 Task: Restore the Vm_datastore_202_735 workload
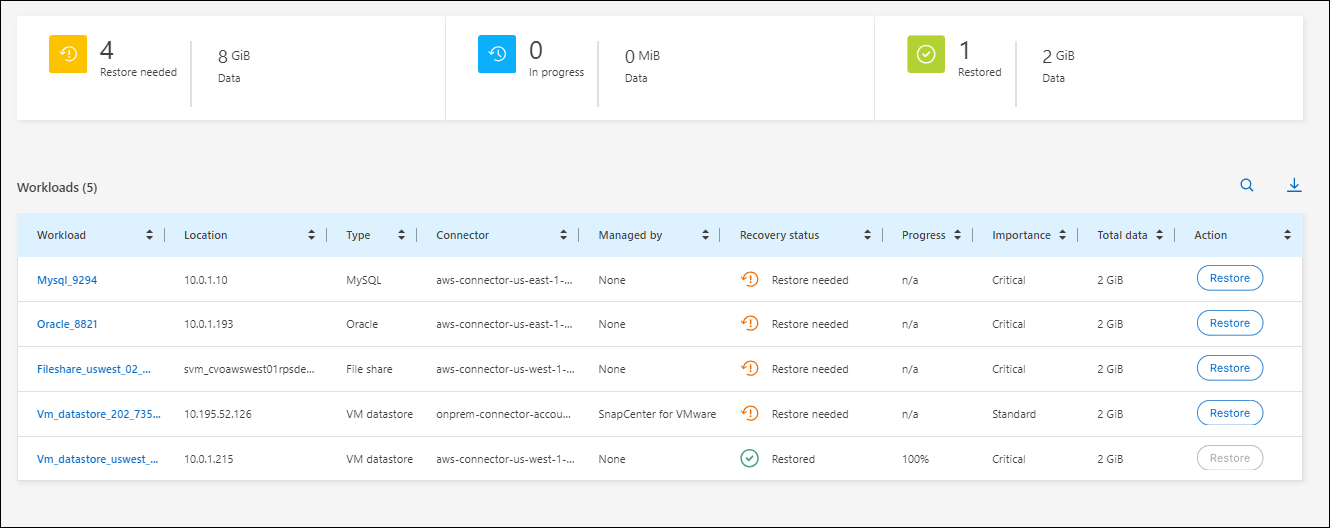(1229, 413)
